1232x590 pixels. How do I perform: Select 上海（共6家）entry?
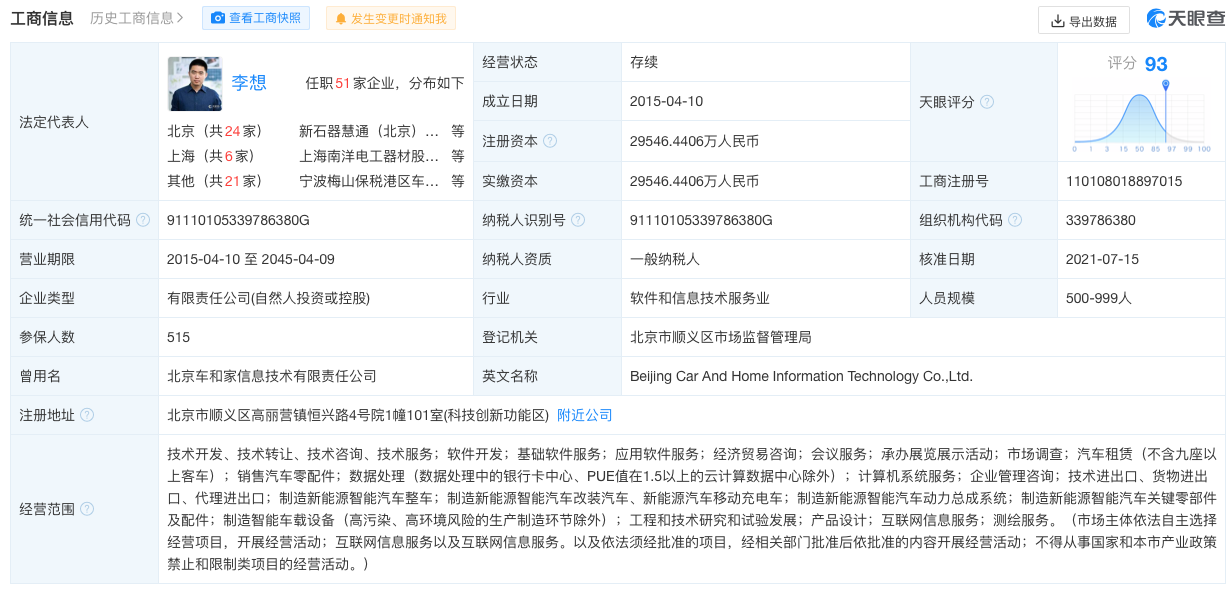coord(211,156)
